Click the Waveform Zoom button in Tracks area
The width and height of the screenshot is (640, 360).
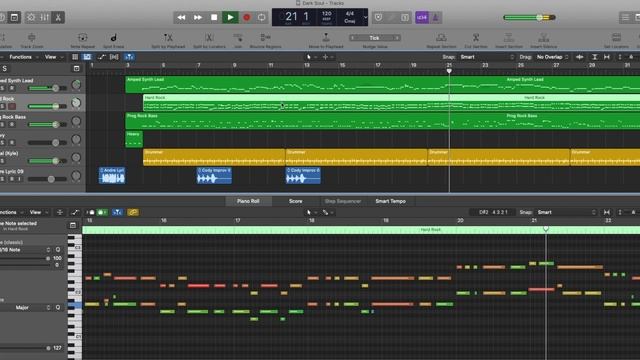(x=580, y=57)
